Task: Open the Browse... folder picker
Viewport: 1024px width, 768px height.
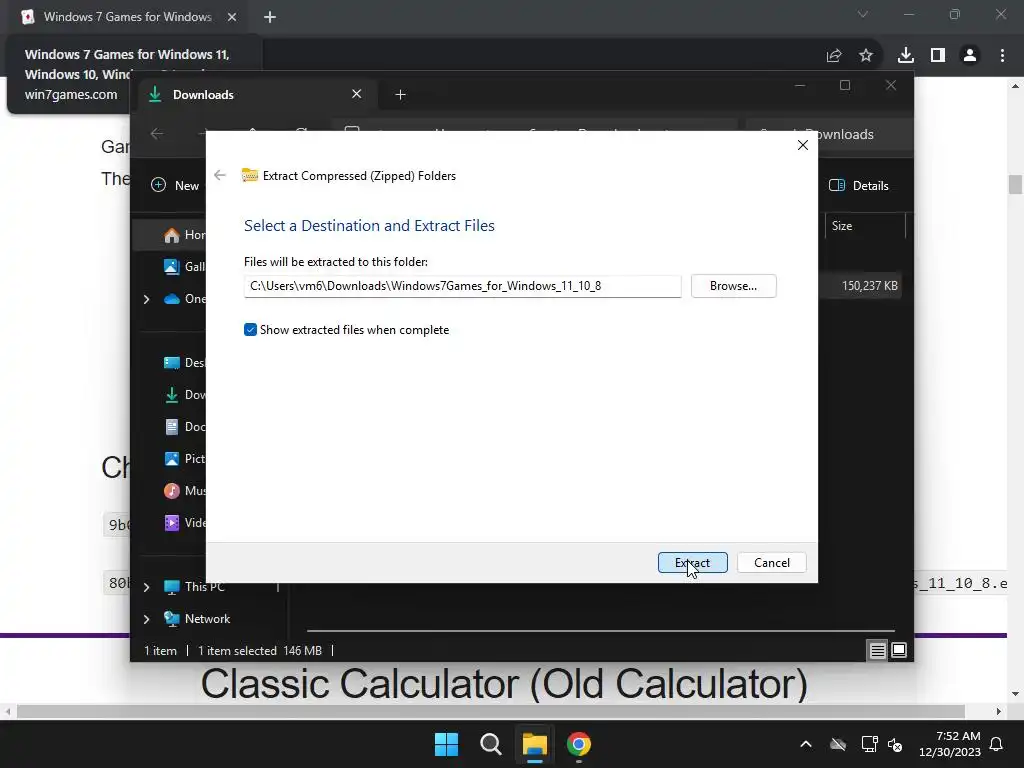Action: pos(733,285)
